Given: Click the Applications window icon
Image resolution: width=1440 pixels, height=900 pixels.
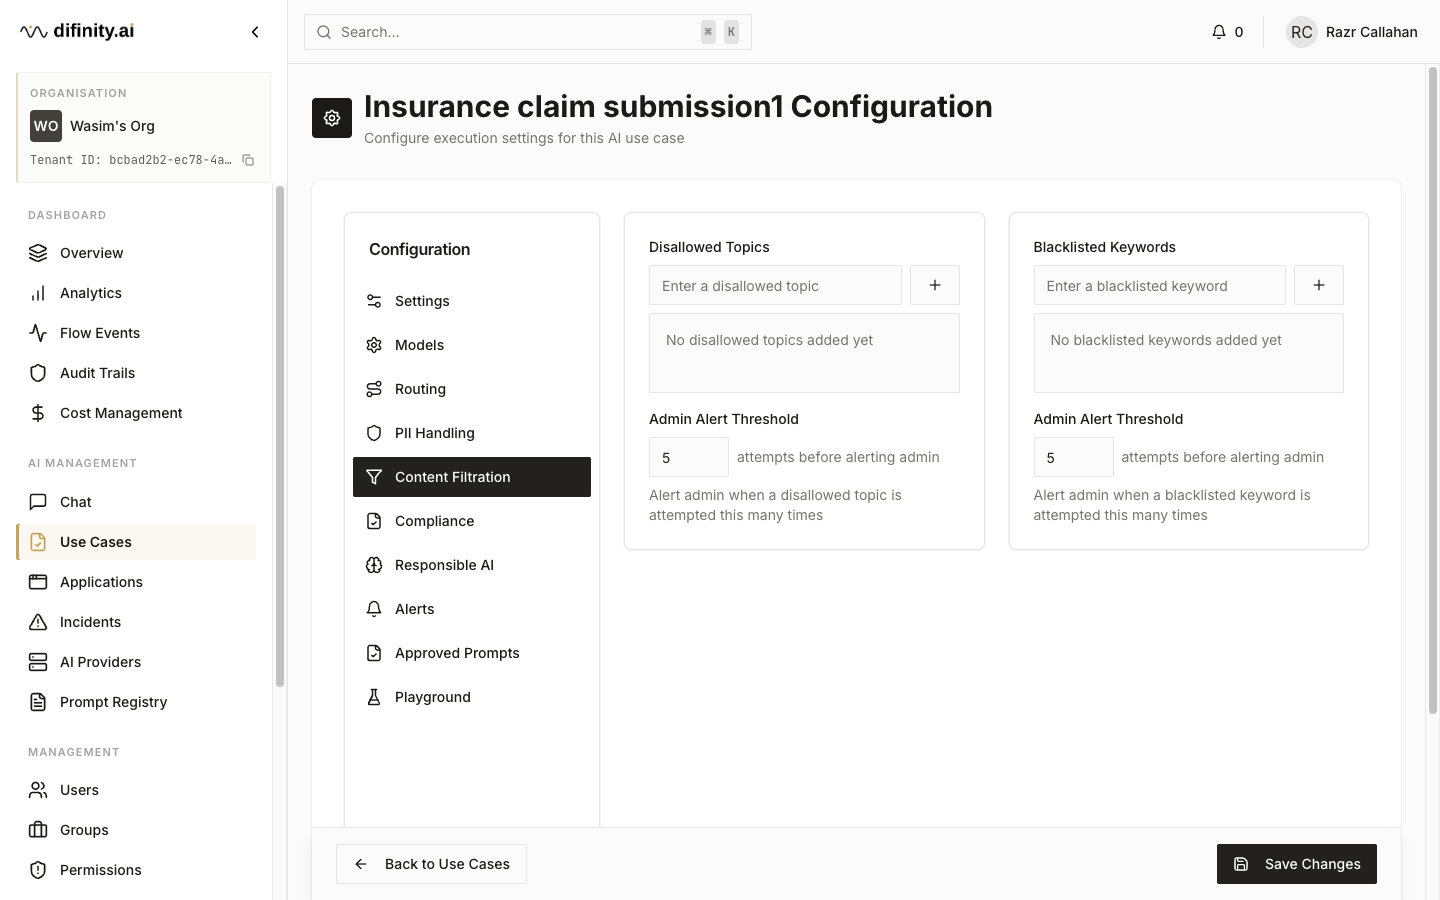Looking at the screenshot, I should tap(38, 582).
